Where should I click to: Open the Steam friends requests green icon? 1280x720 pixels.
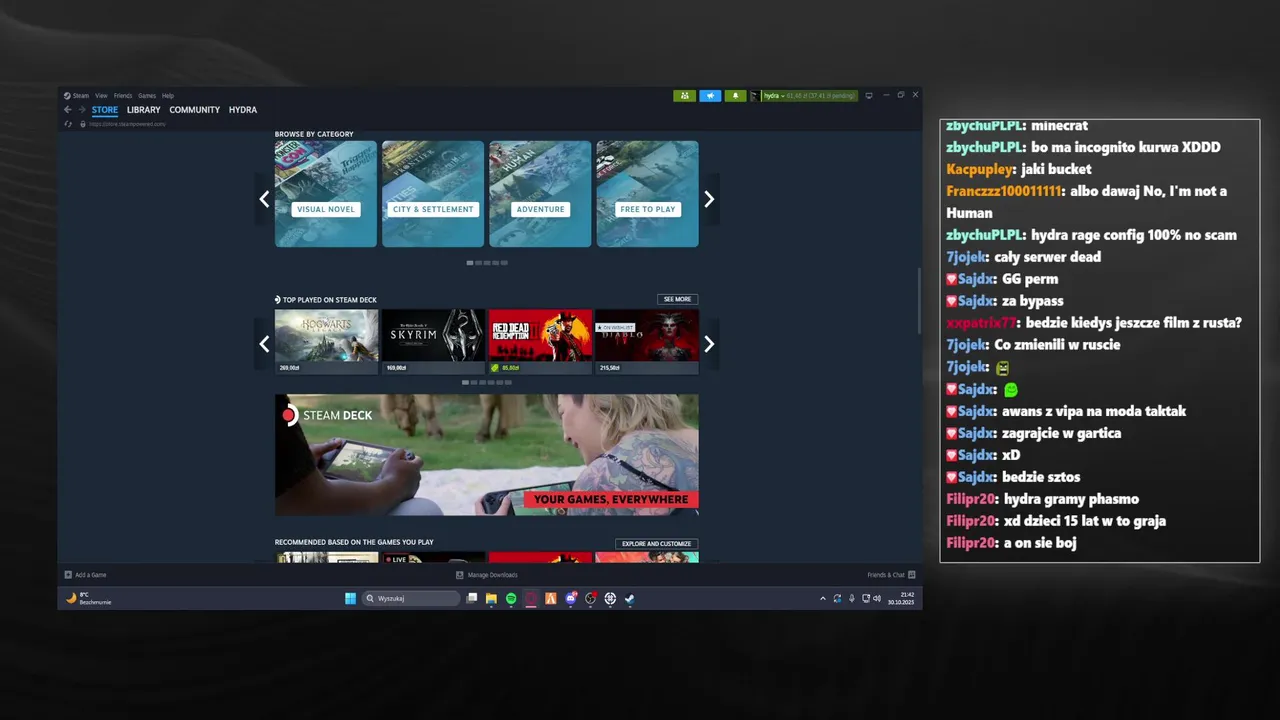click(684, 96)
